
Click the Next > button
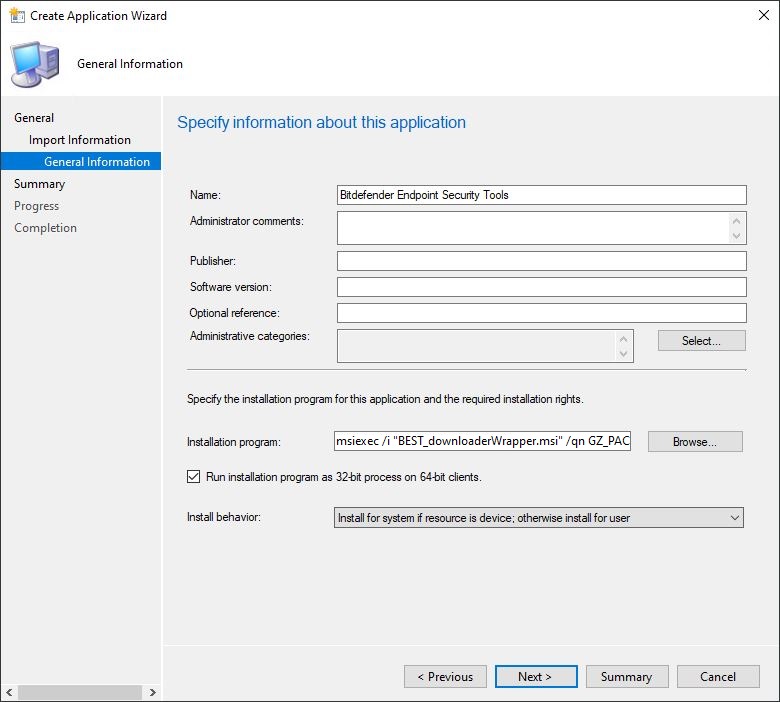[x=535, y=677]
